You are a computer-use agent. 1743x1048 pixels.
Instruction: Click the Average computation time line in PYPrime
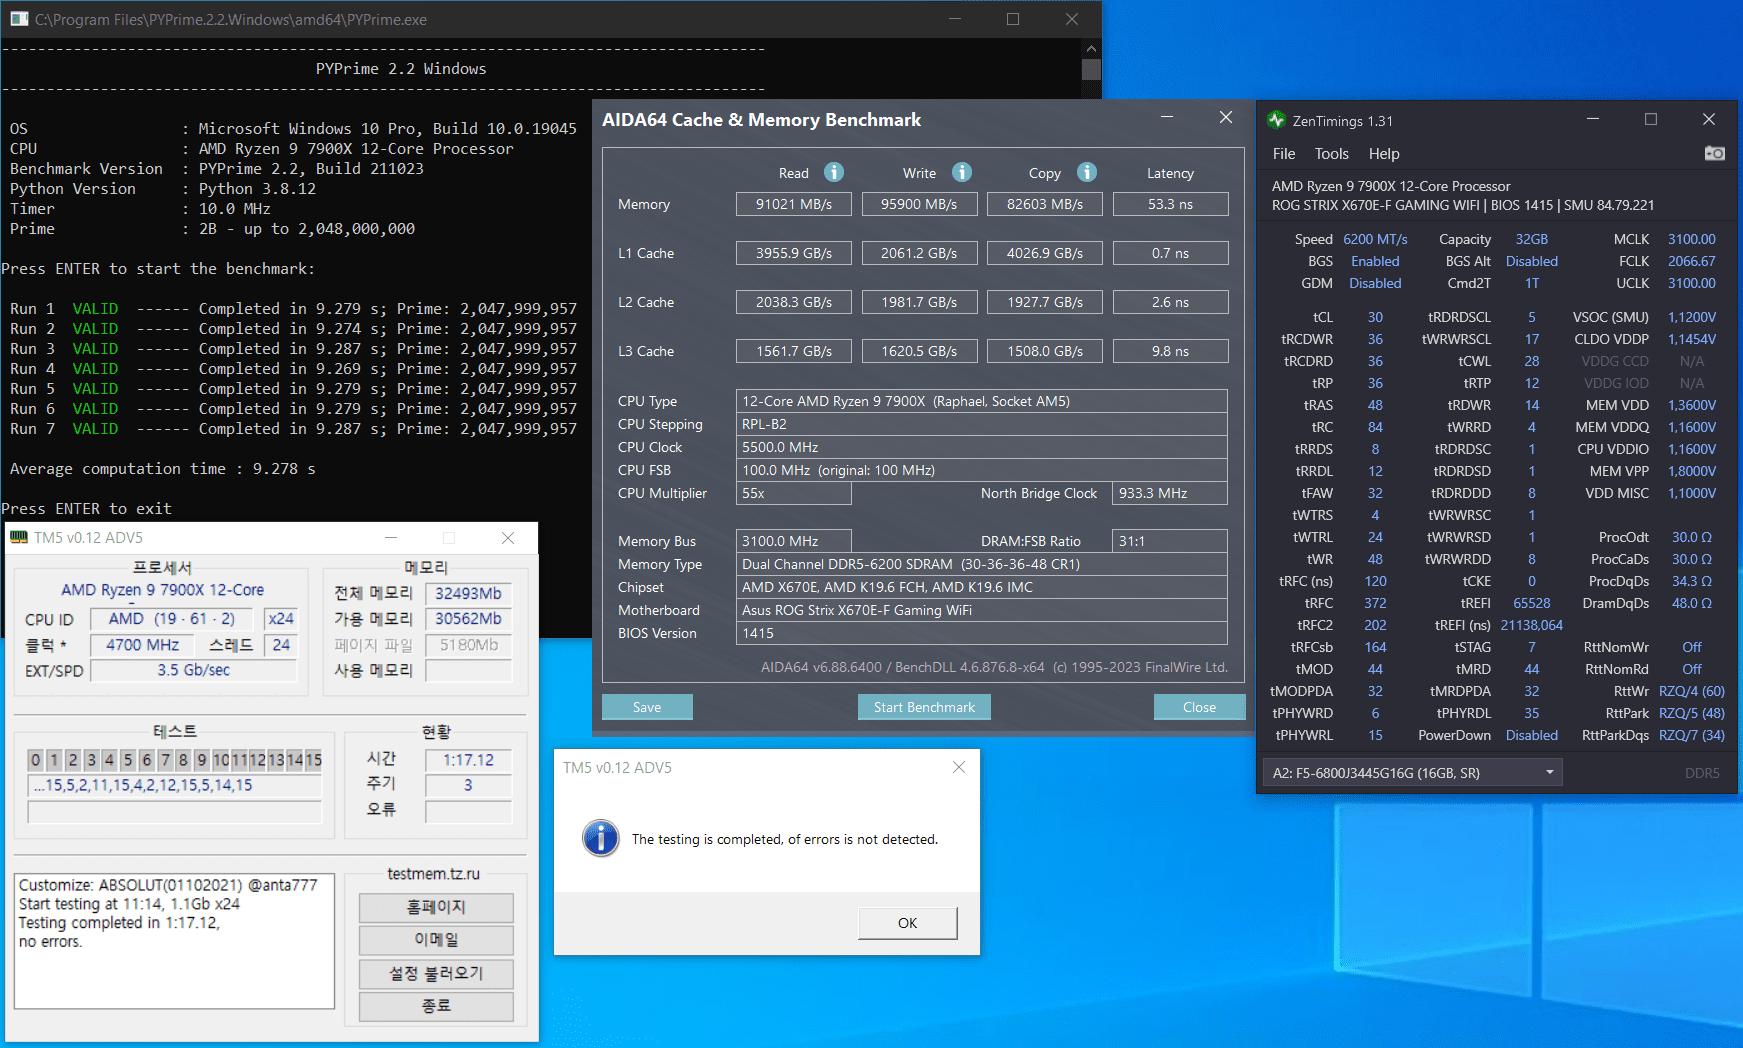tap(162, 469)
